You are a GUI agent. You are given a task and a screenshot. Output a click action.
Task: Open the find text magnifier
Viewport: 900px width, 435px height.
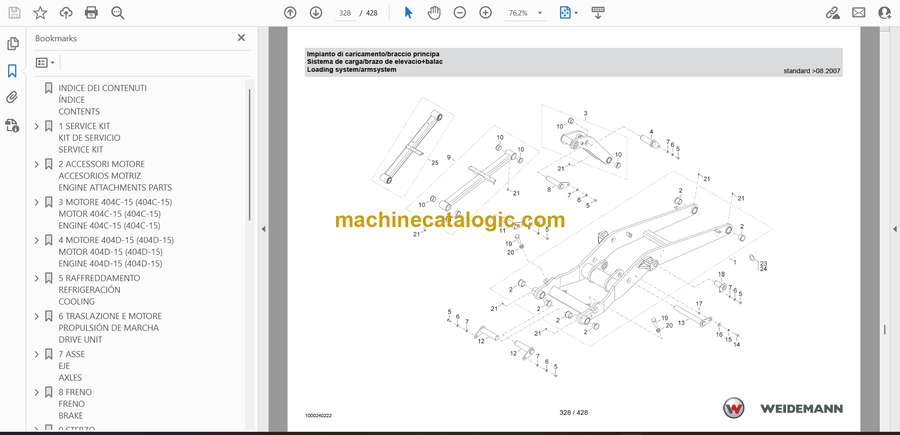click(118, 13)
